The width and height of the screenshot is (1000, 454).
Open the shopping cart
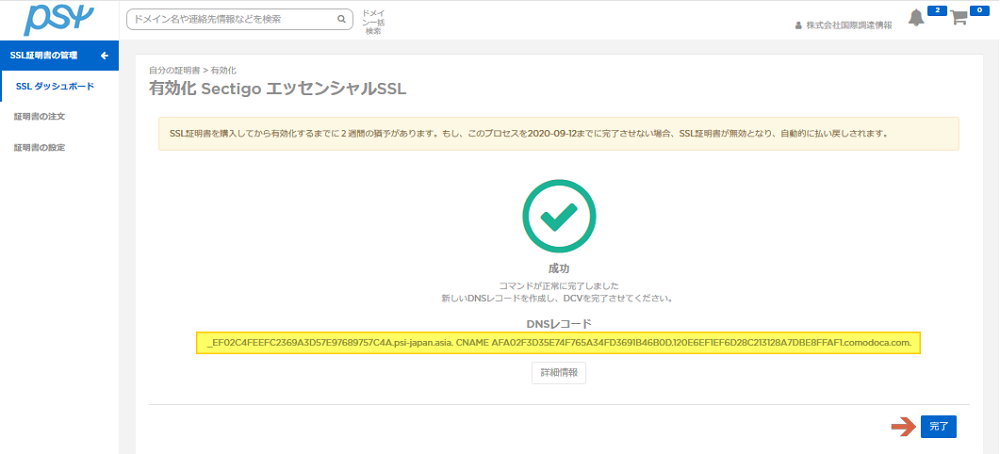point(959,17)
